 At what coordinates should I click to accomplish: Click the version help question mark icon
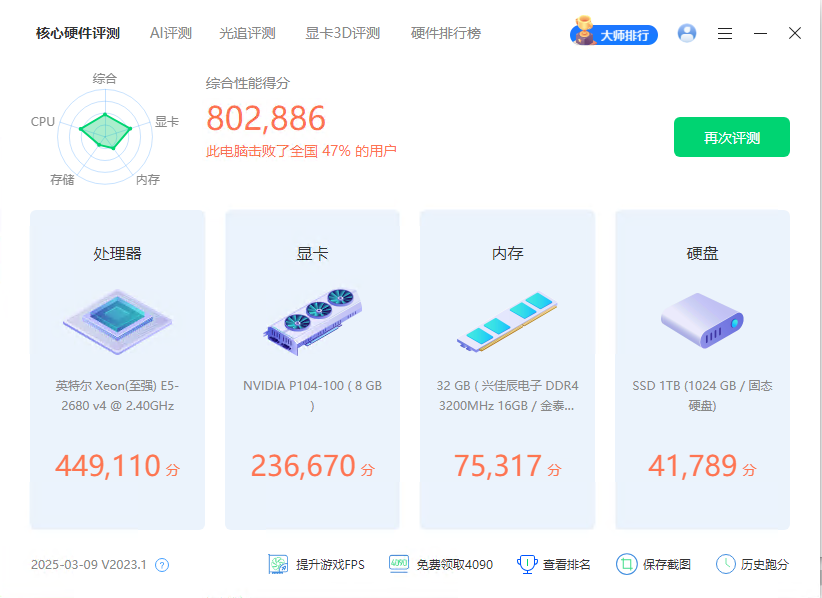(162, 565)
